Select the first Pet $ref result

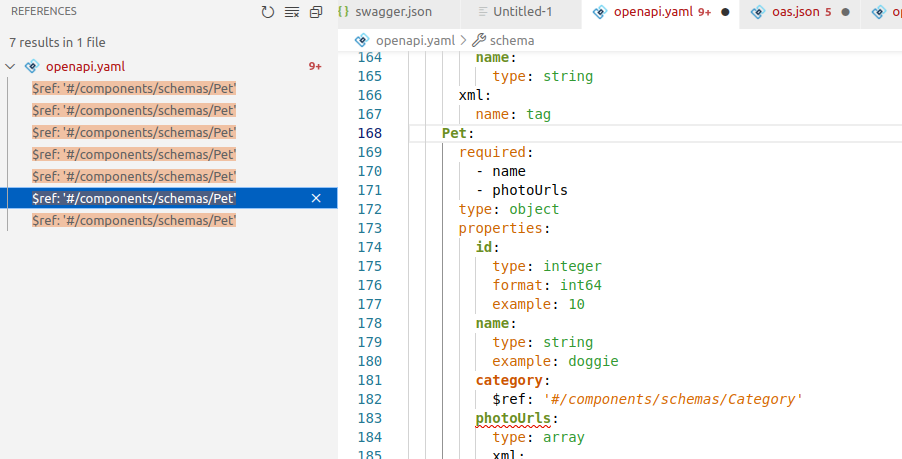point(134,89)
